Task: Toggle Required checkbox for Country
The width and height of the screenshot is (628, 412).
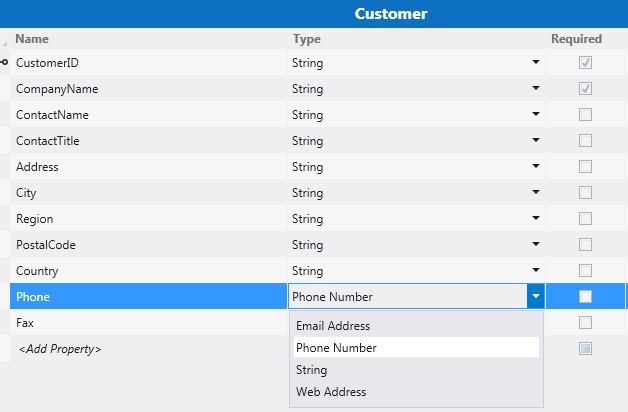Action: [x=585, y=271]
